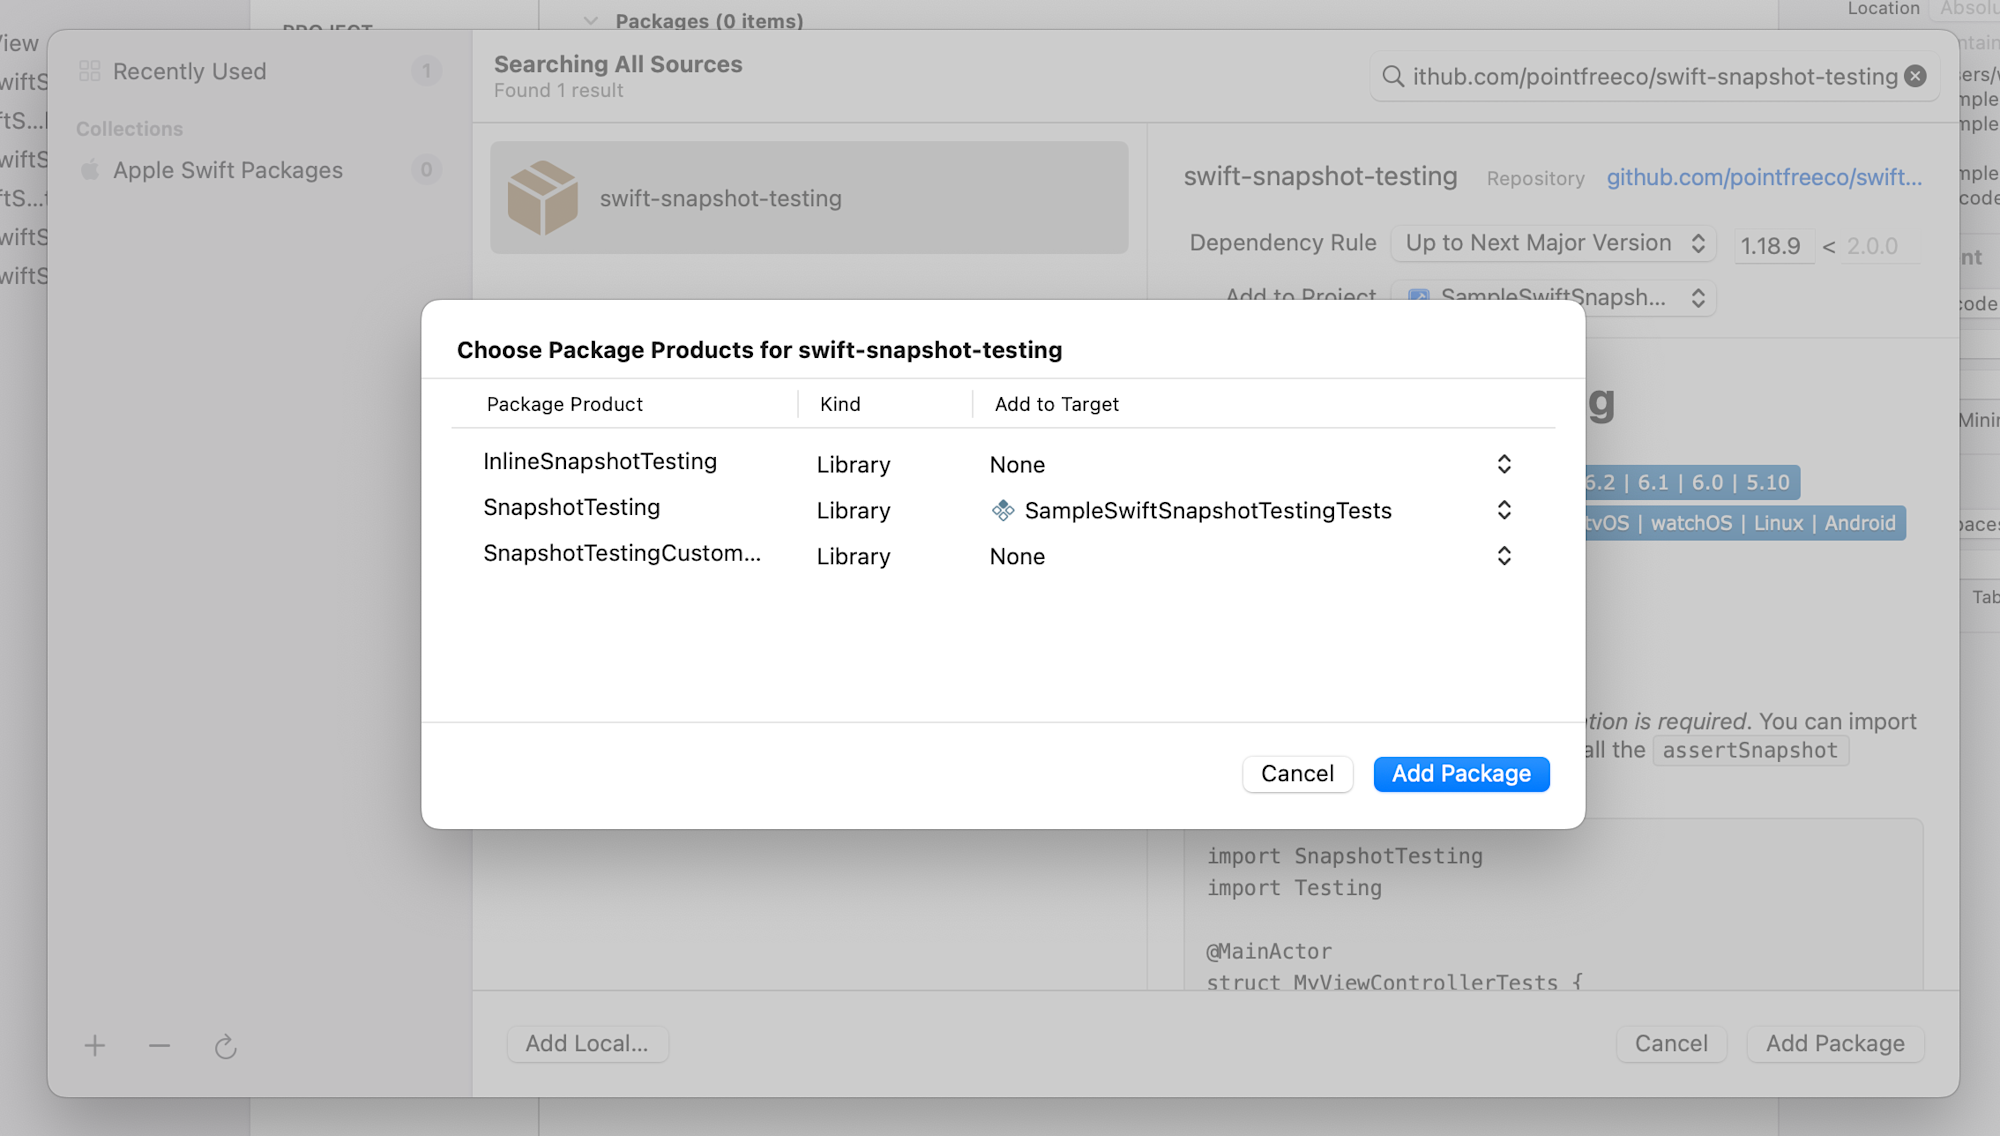Click the Apple logo beside Apple Swift Packages
The height and width of the screenshot is (1136, 2000).
(89, 170)
